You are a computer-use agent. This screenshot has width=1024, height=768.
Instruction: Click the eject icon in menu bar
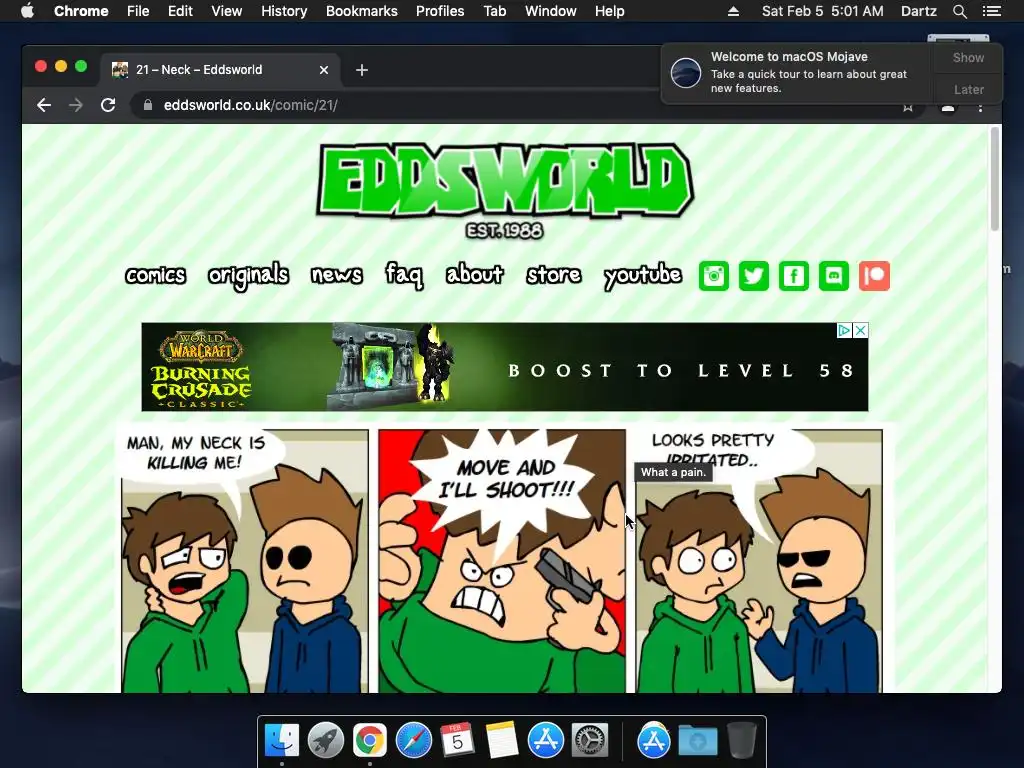(x=733, y=11)
